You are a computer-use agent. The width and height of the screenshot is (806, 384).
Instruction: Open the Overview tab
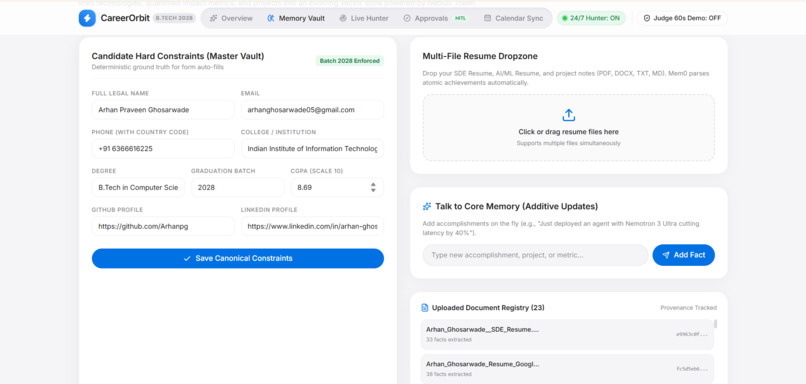tap(231, 18)
